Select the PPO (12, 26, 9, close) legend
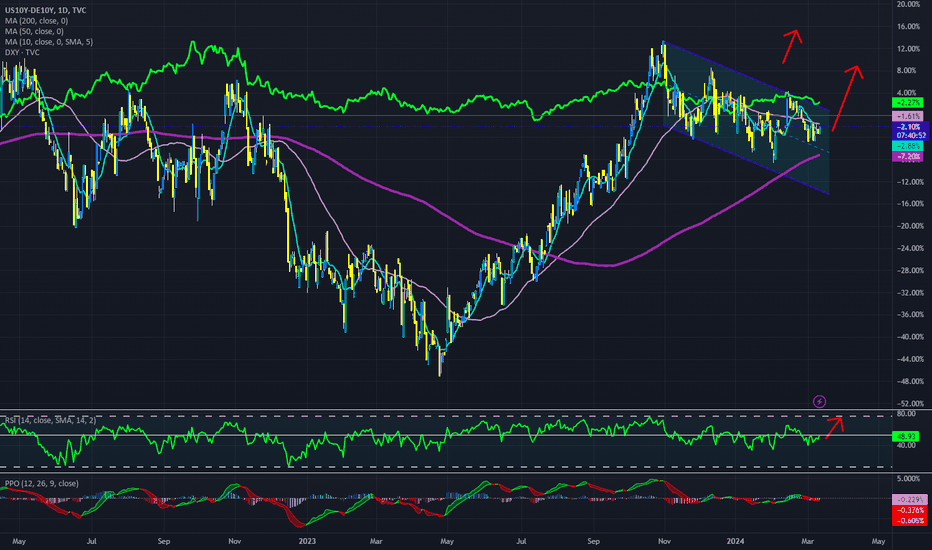 click(42, 483)
